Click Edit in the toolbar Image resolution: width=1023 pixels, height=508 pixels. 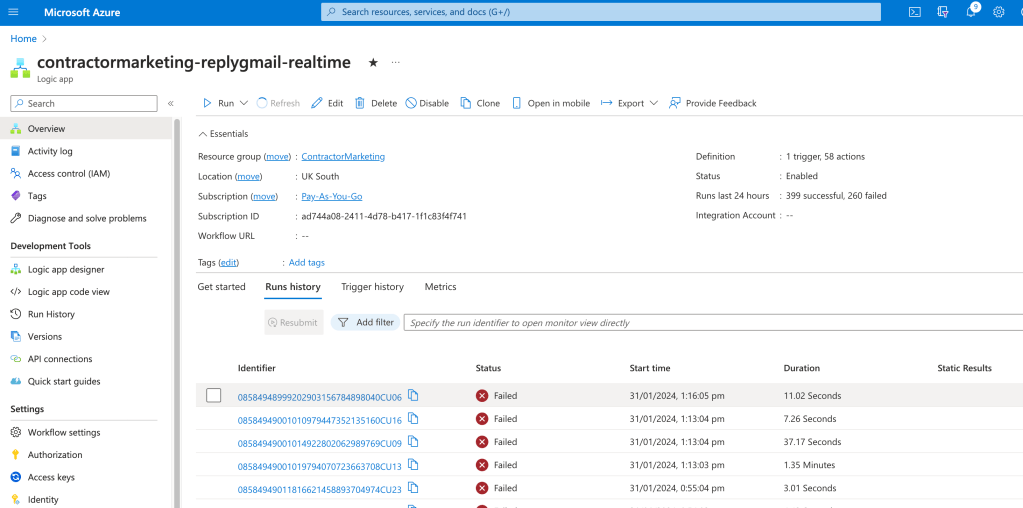[327, 103]
